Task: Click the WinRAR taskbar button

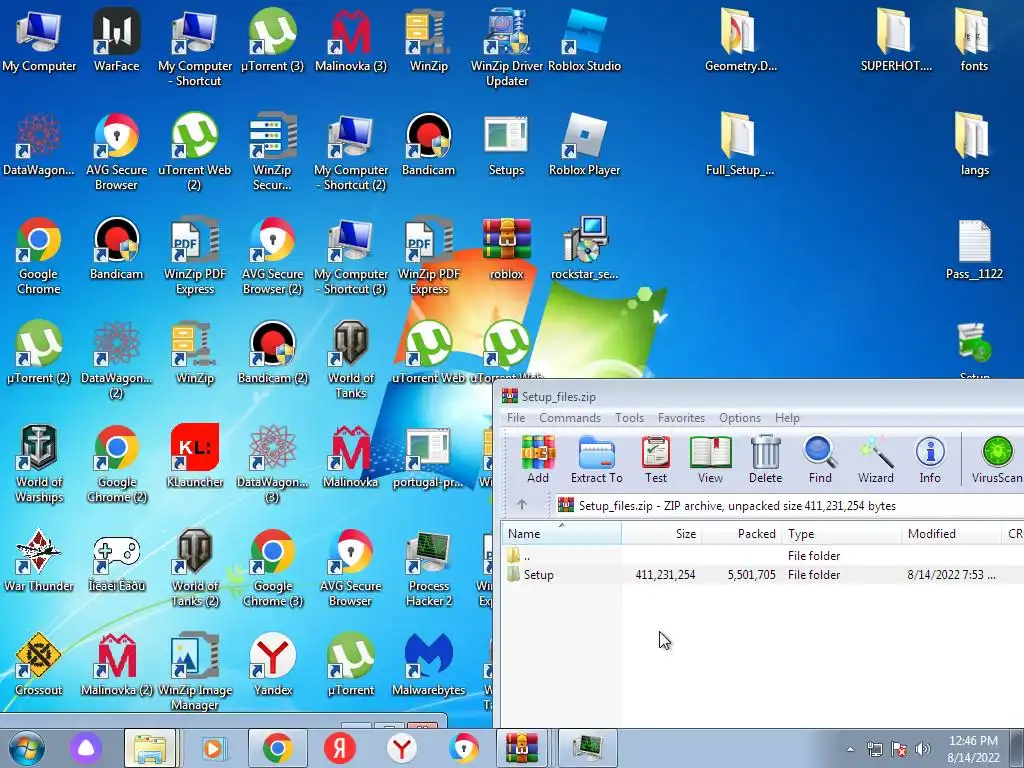Action: coord(521,748)
